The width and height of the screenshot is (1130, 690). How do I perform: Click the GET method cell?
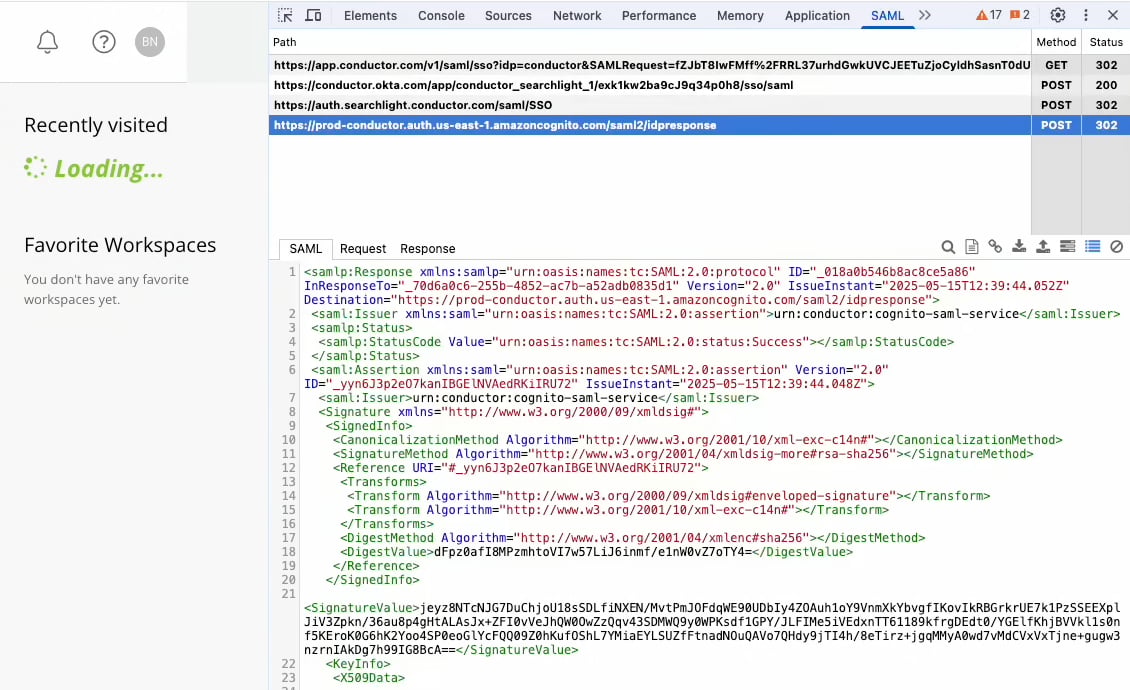click(1056, 65)
